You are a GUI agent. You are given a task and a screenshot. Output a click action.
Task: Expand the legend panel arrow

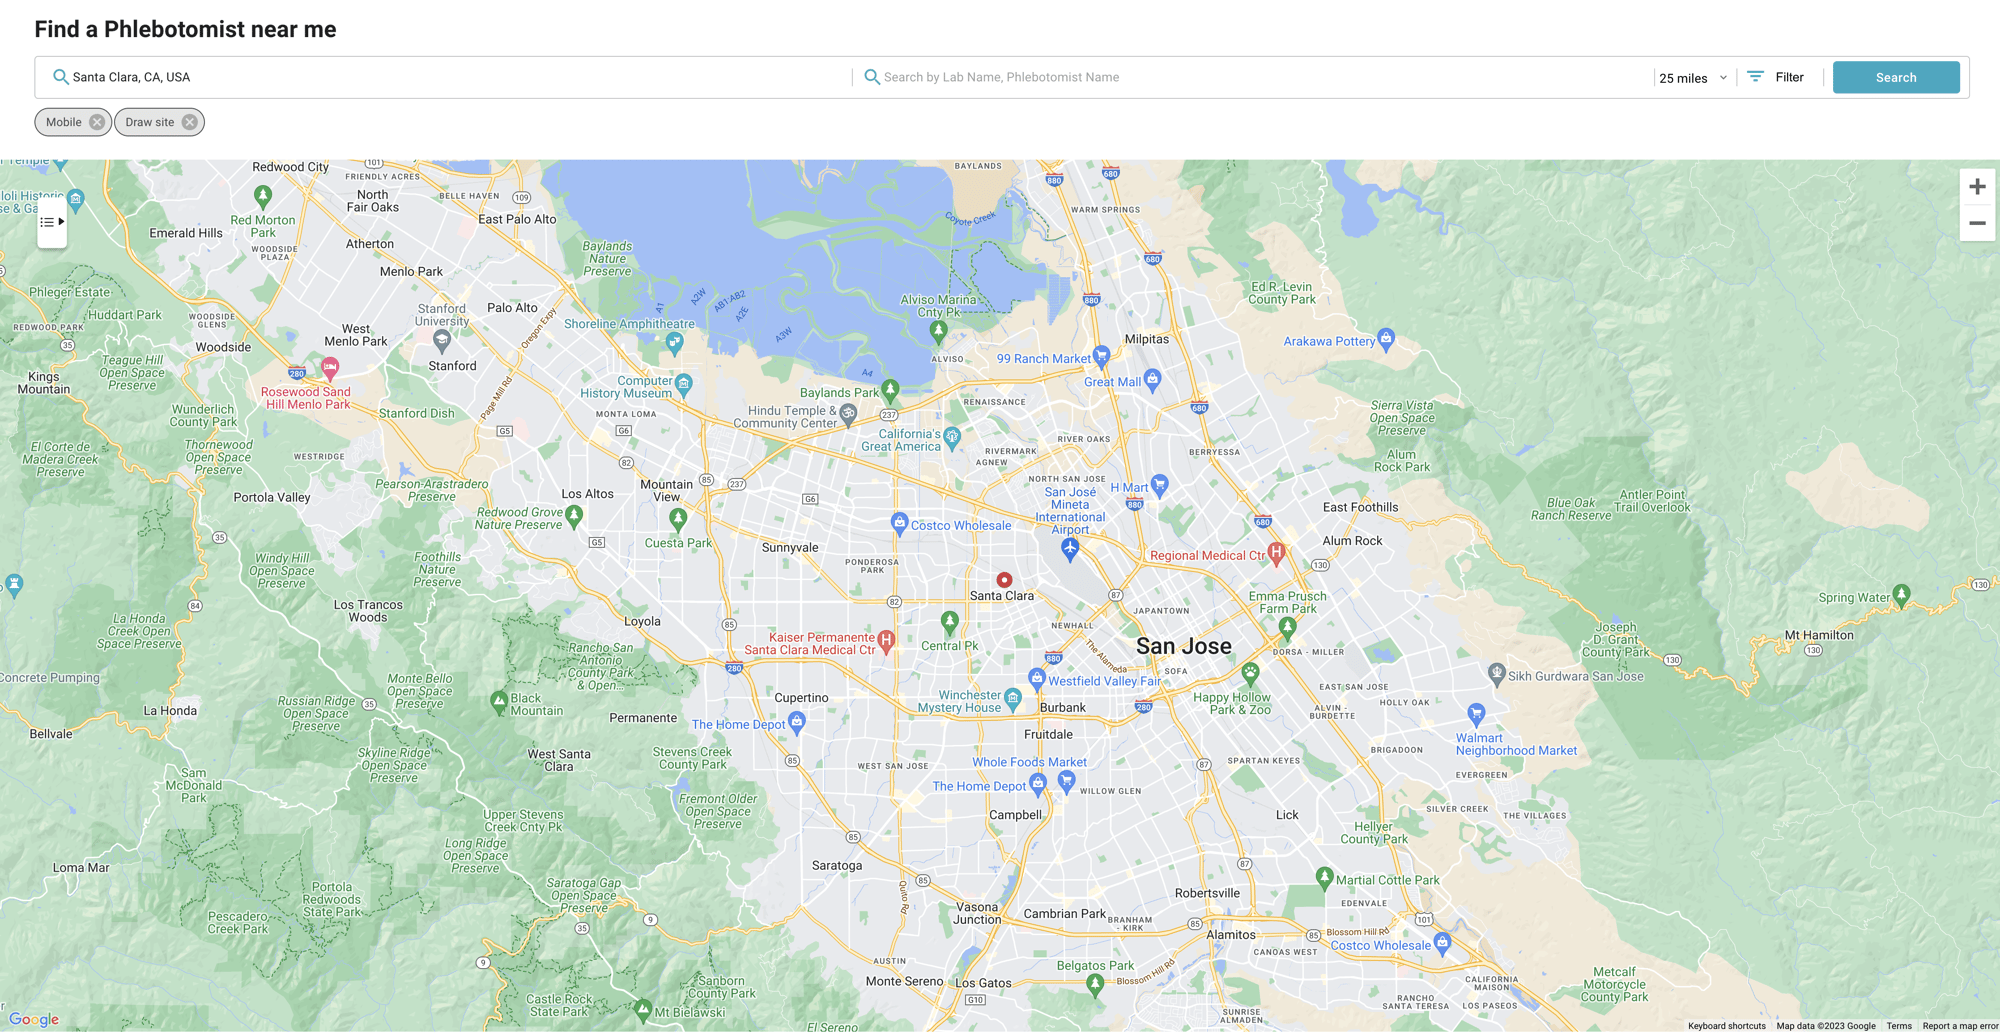coord(61,221)
